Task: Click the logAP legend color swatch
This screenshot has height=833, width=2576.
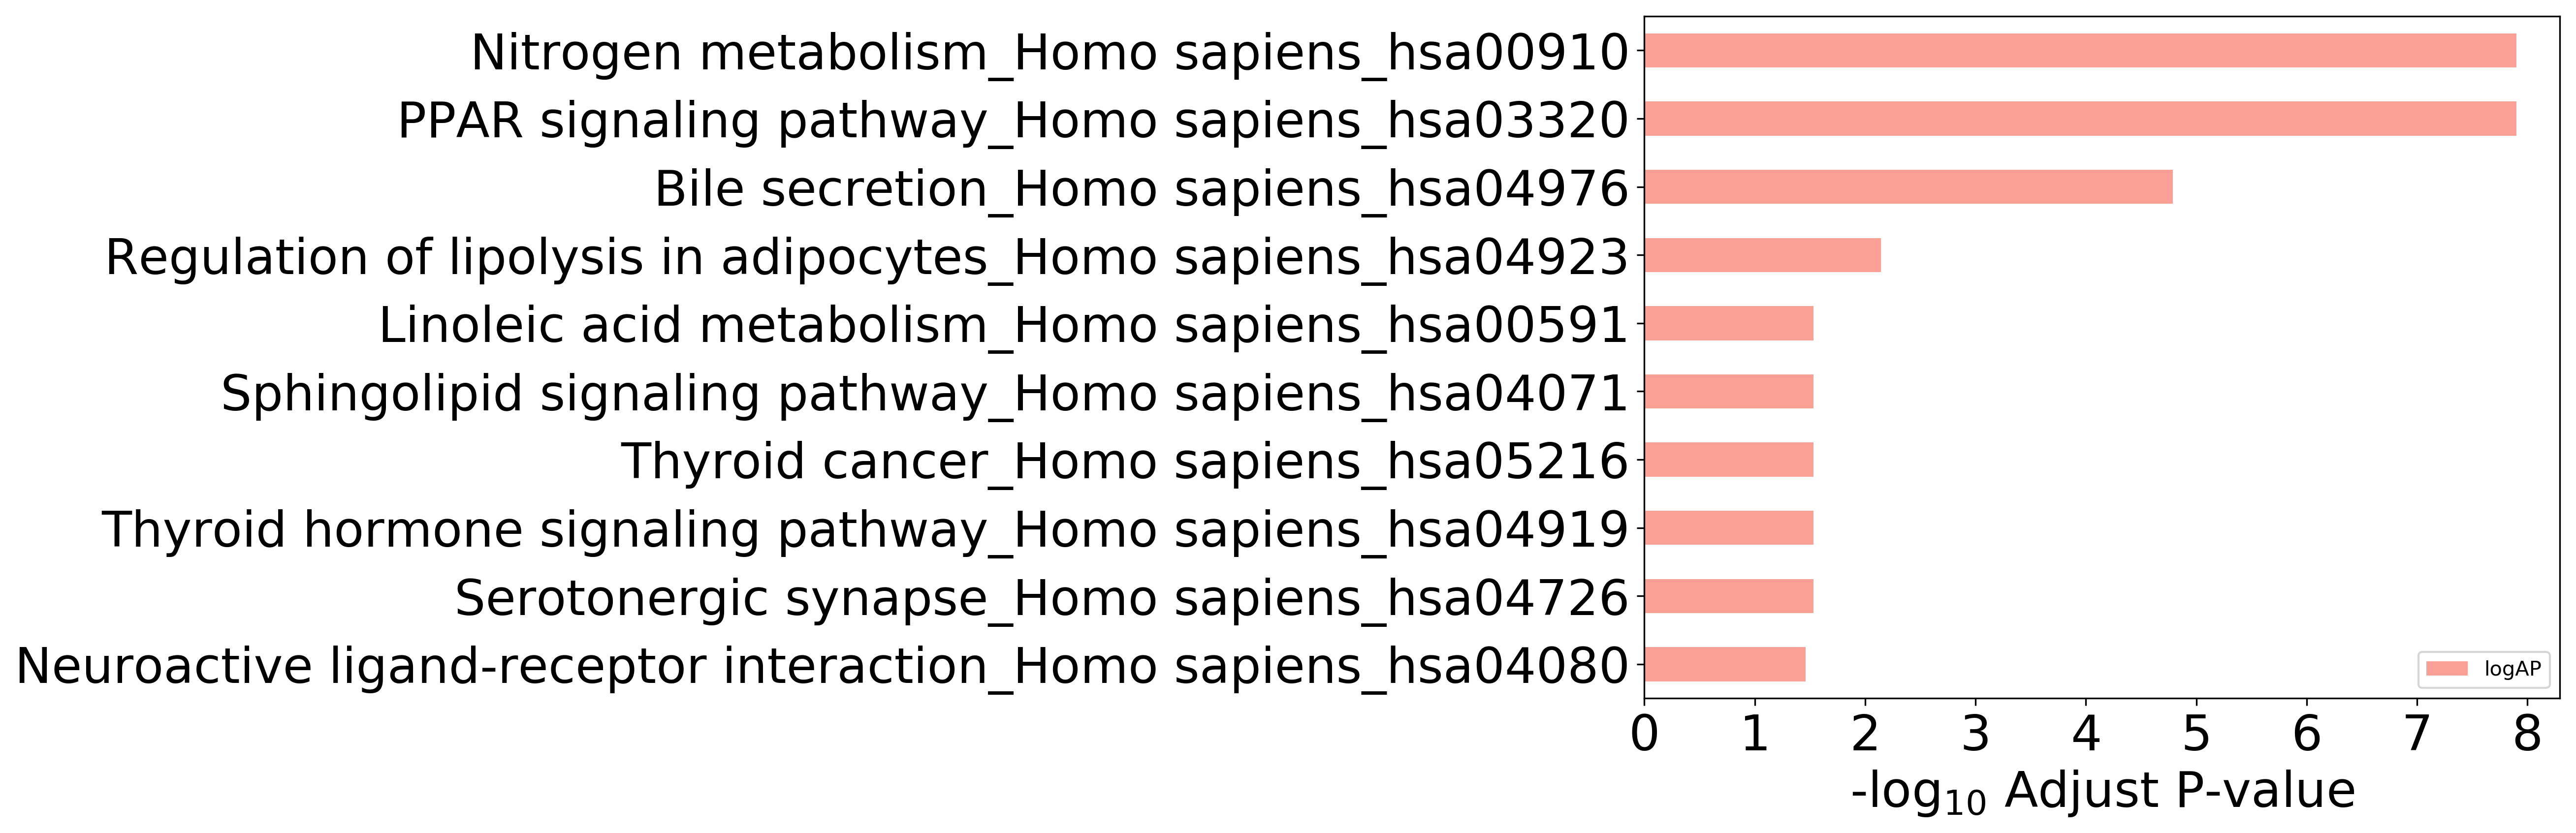Action: tap(2447, 669)
